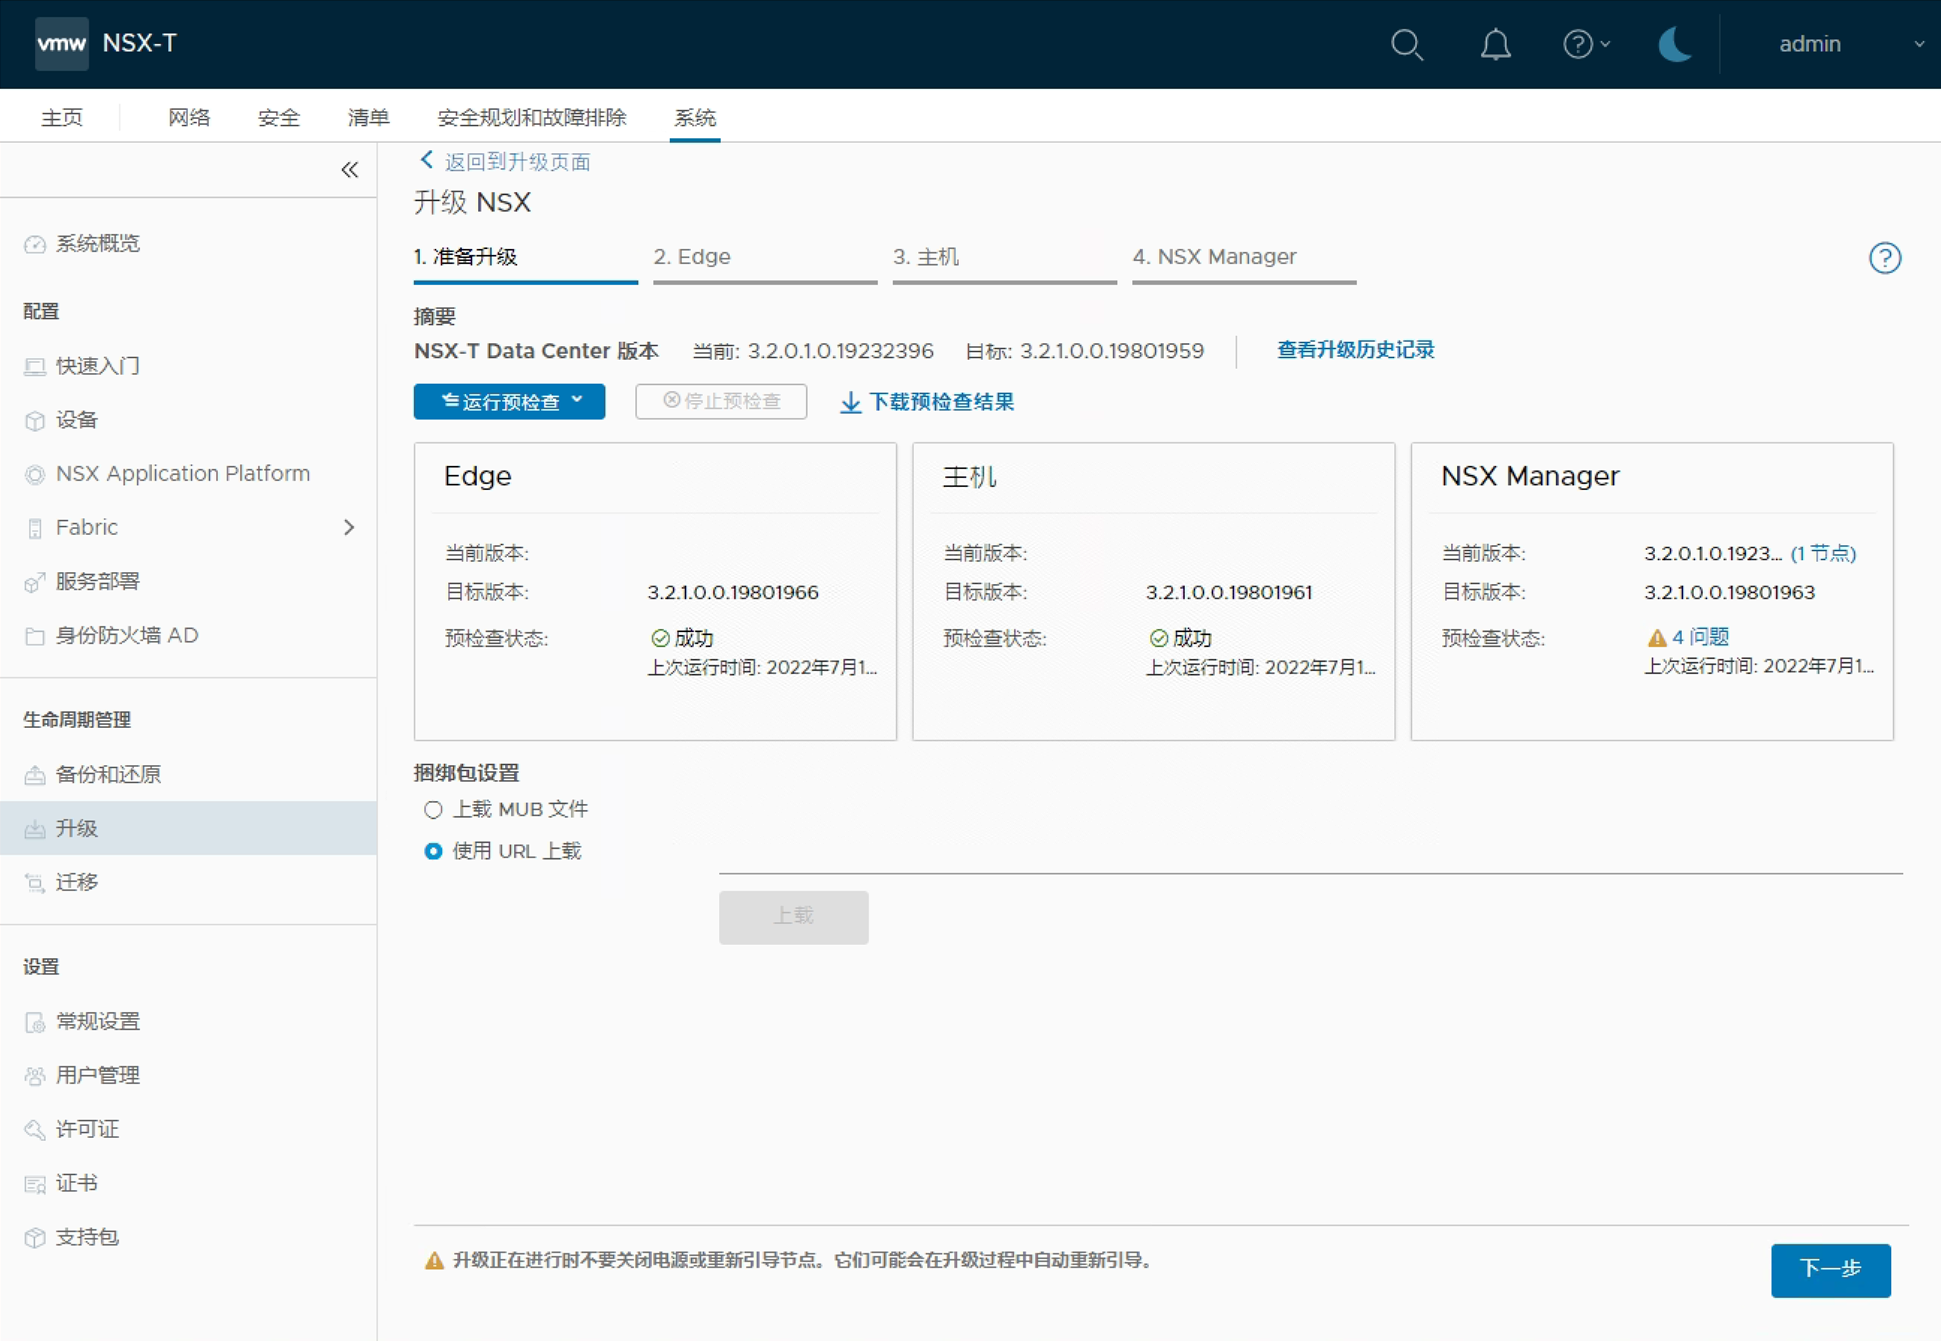Select the 使用 URL 上载 radio option
The width and height of the screenshot is (1941, 1341).
coord(433,851)
